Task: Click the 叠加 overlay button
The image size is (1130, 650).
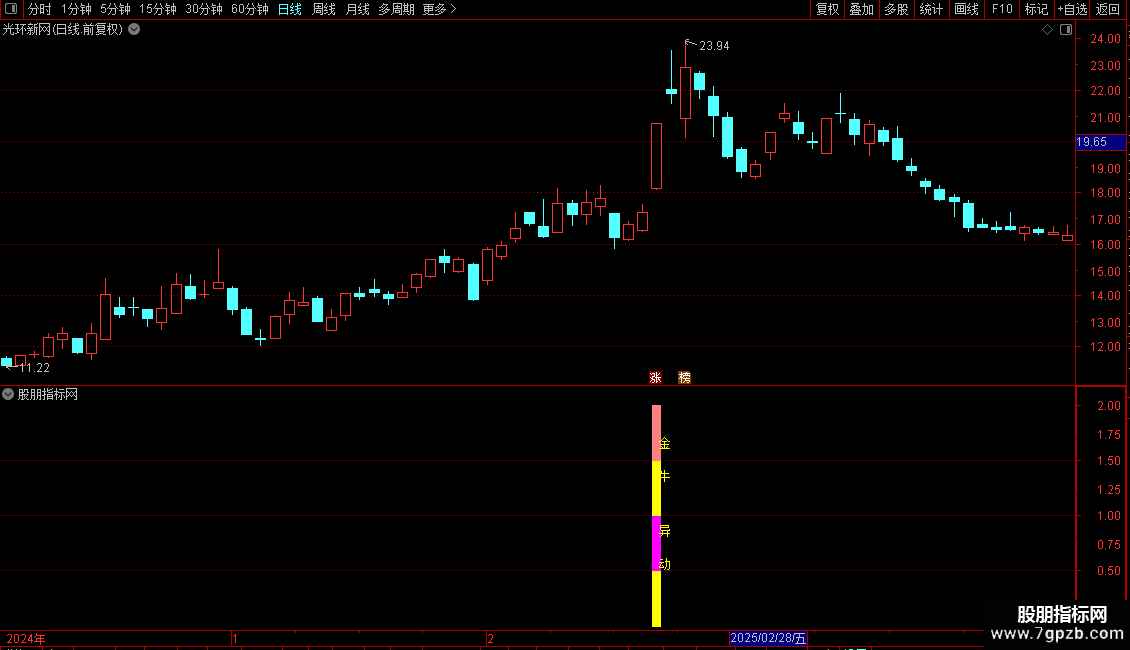Action: coord(861,9)
